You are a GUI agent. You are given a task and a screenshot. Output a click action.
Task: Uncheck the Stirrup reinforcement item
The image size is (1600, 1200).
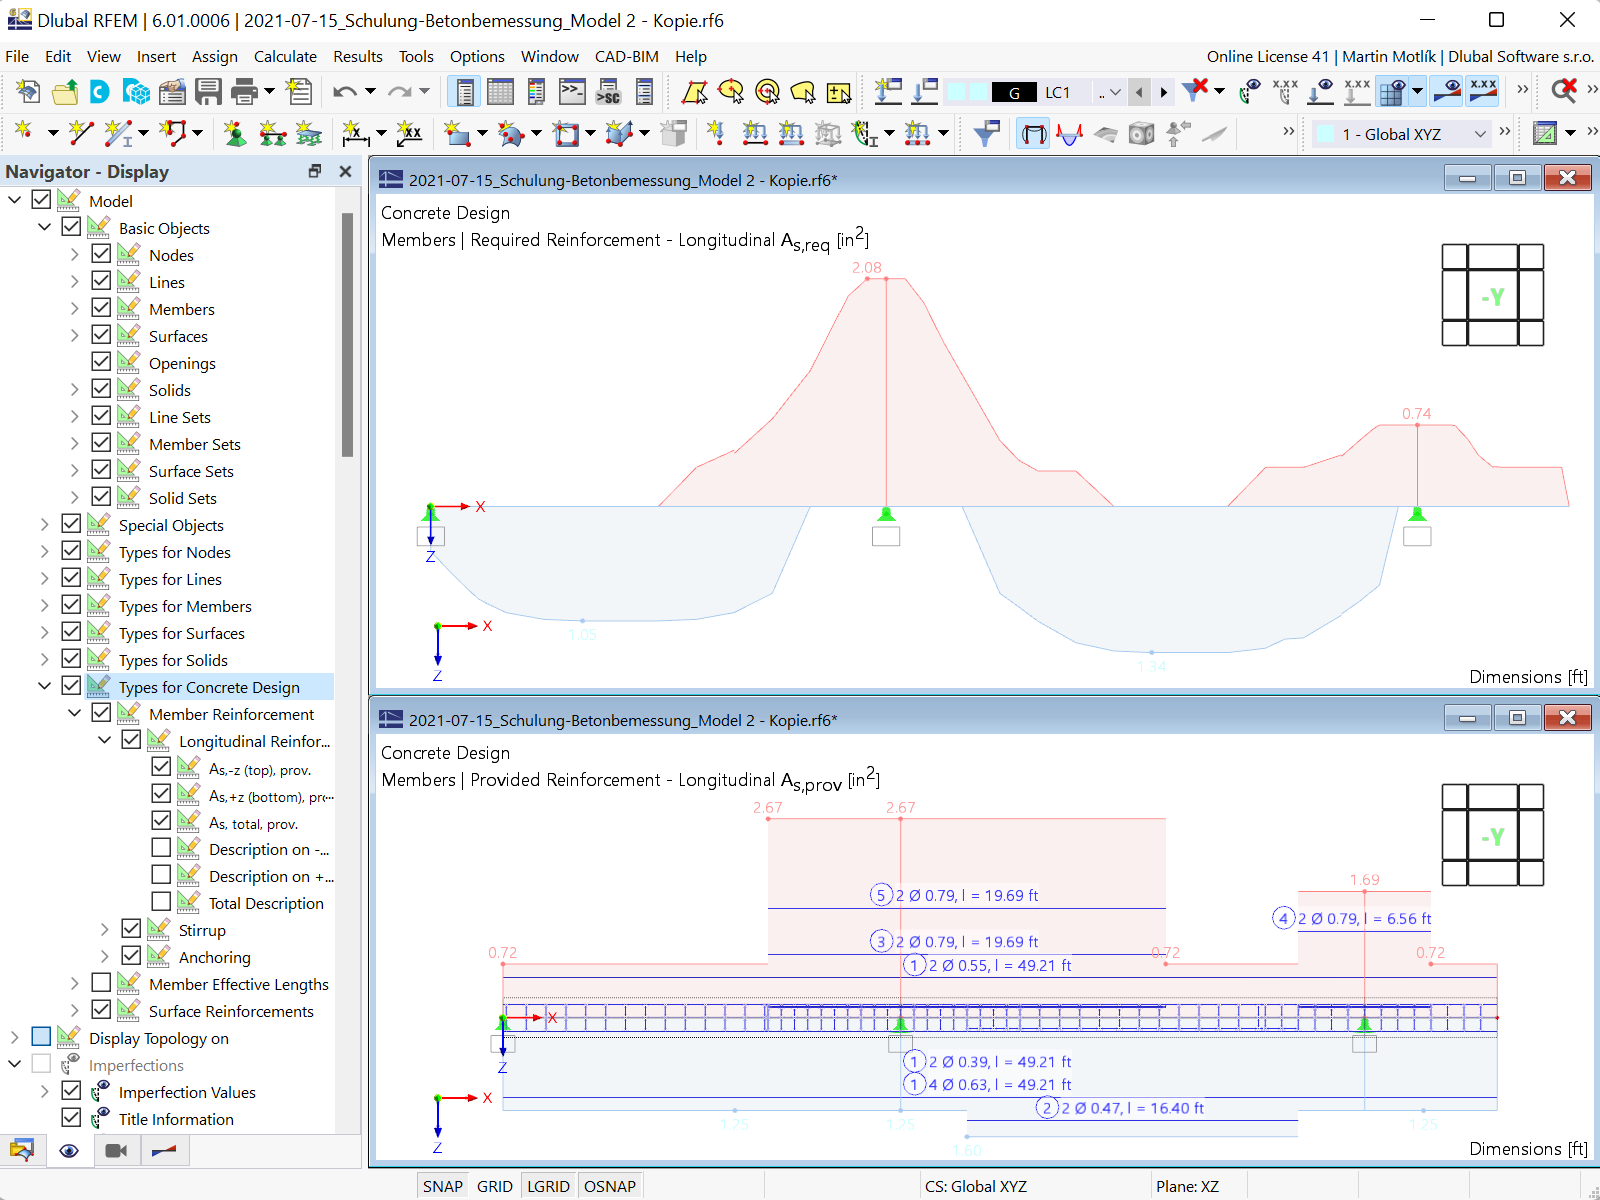(131, 928)
